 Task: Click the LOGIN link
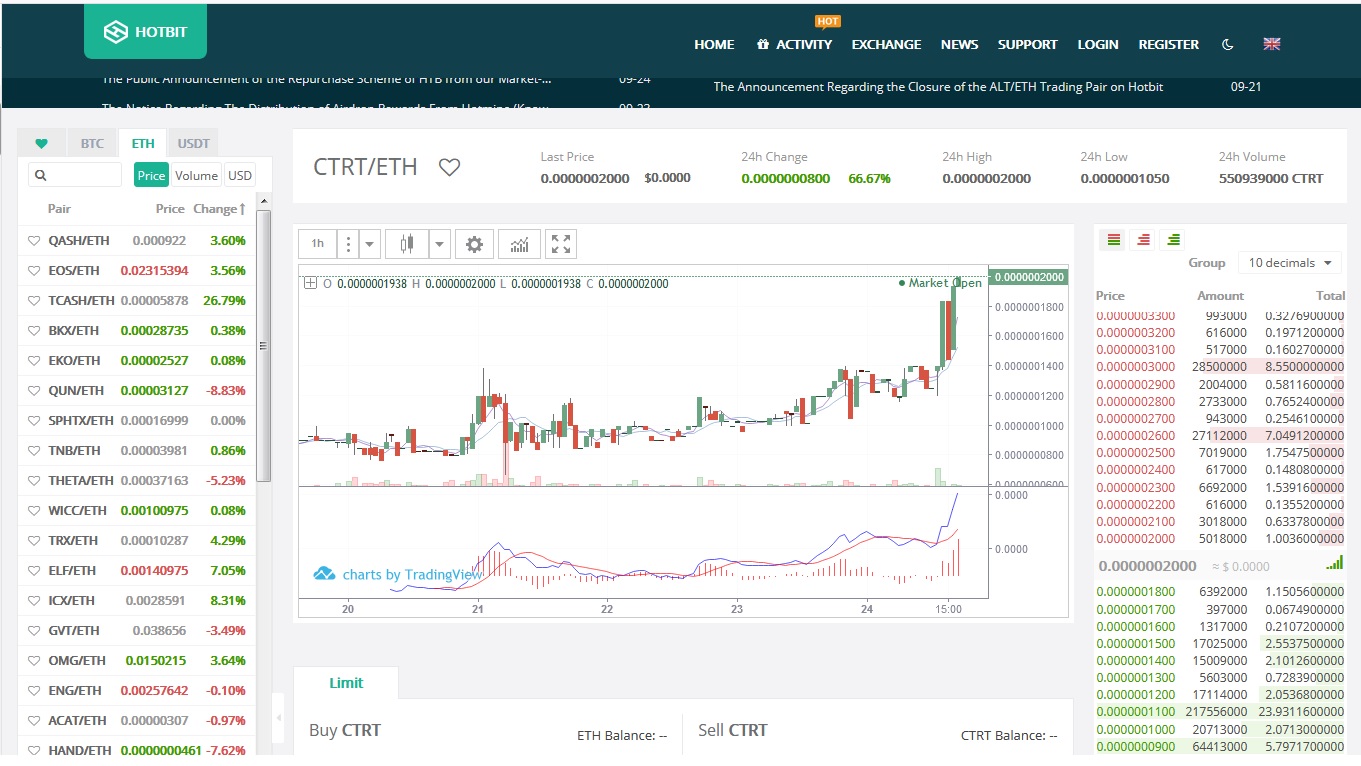tap(1098, 44)
